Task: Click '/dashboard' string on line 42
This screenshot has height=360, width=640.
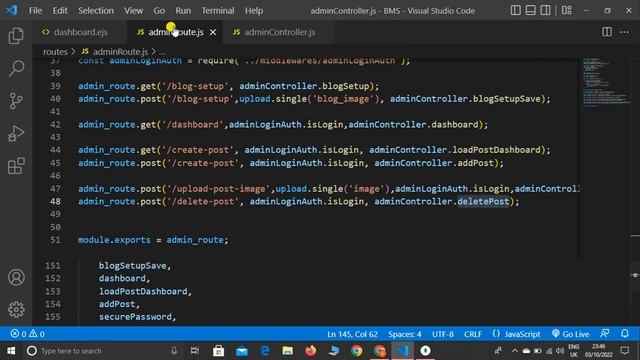Action: click(x=193, y=124)
